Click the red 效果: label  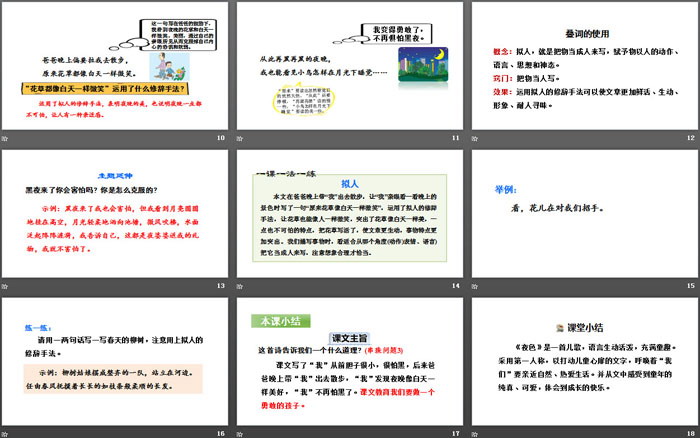(x=503, y=92)
